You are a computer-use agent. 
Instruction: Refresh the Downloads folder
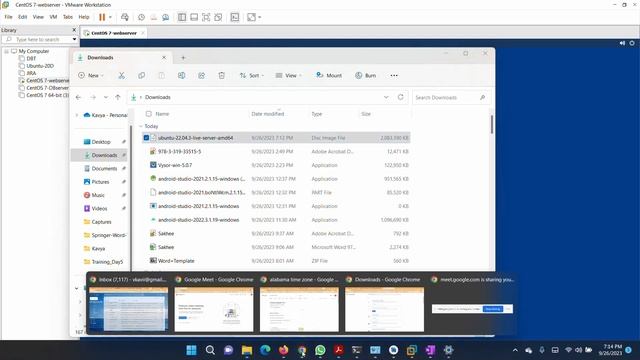(x=400, y=97)
